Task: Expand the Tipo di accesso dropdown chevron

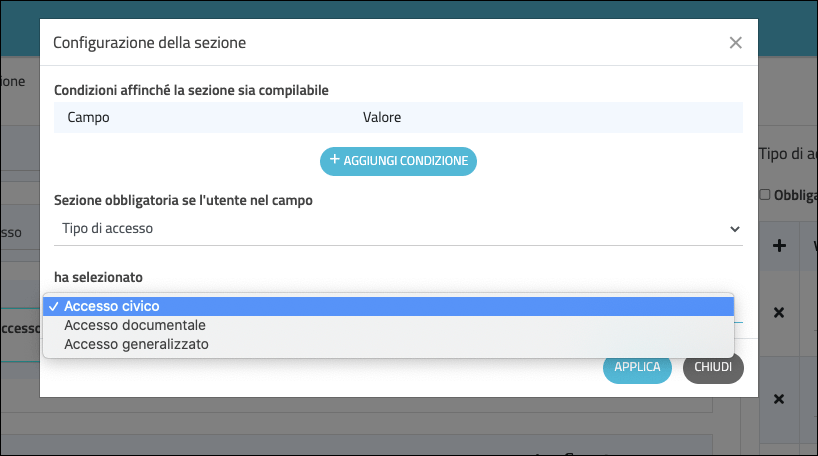Action: (x=735, y=229)
